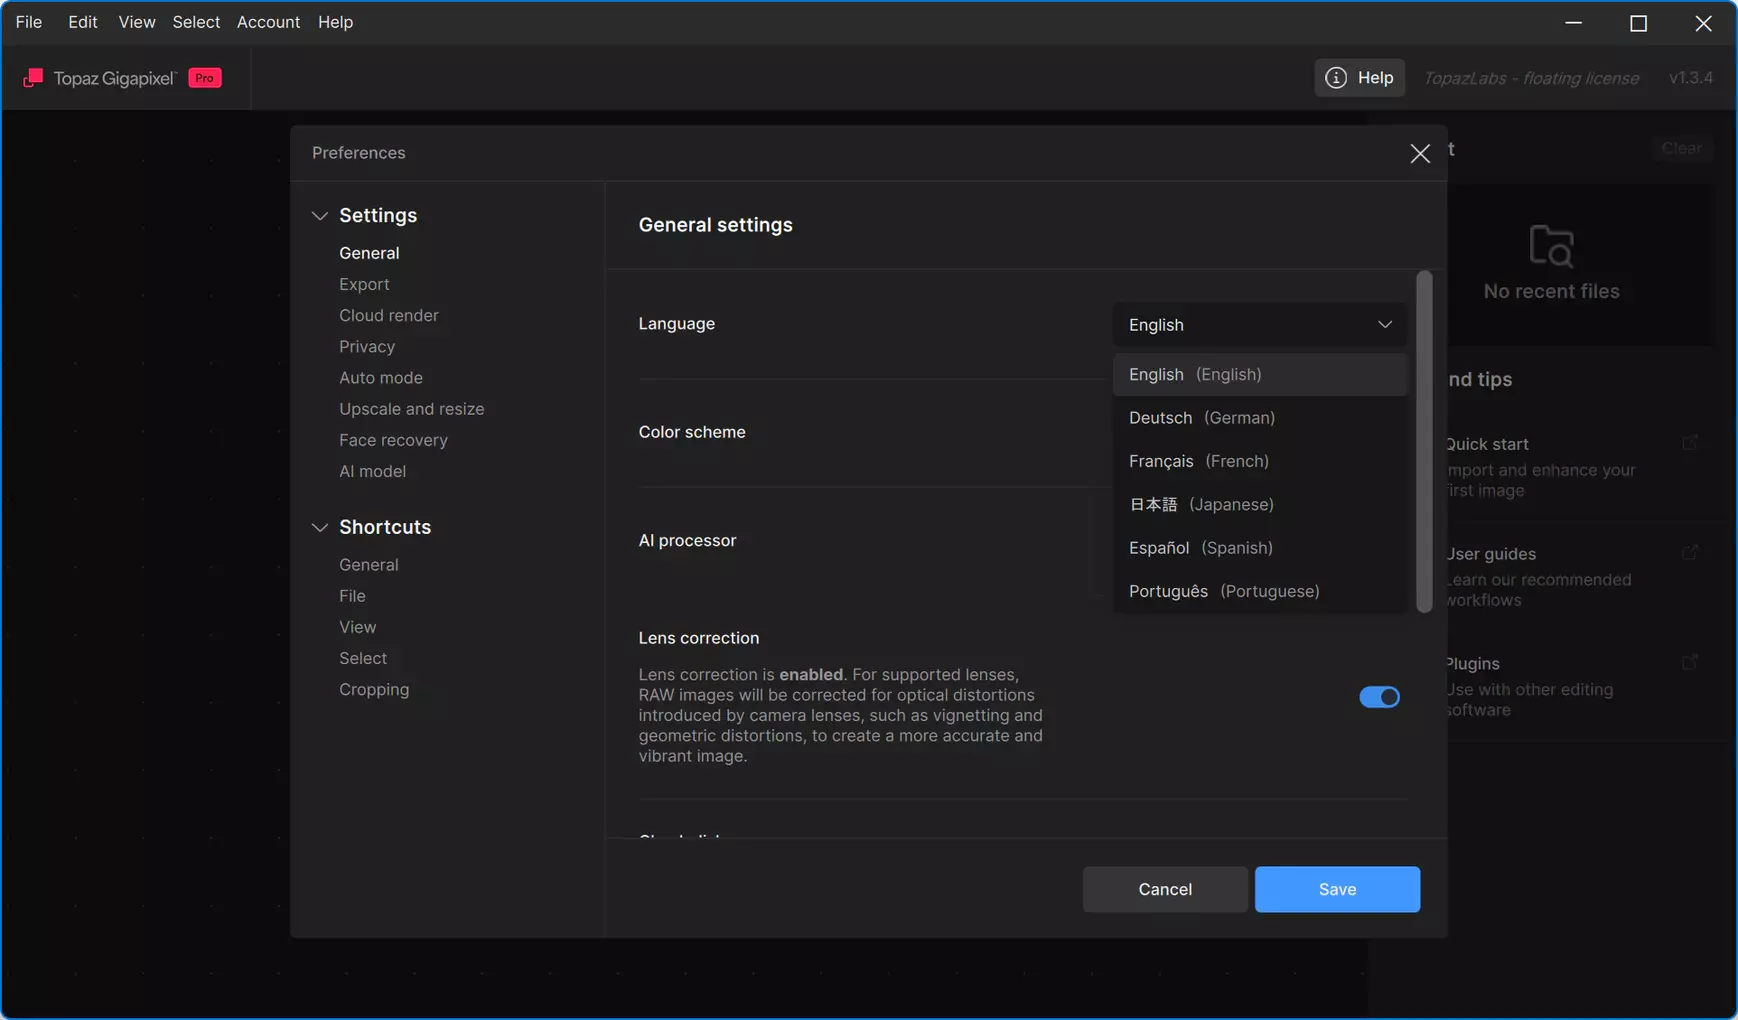Click the v1.3.4 version label
The image size is (1738, 1020).
1691,78
